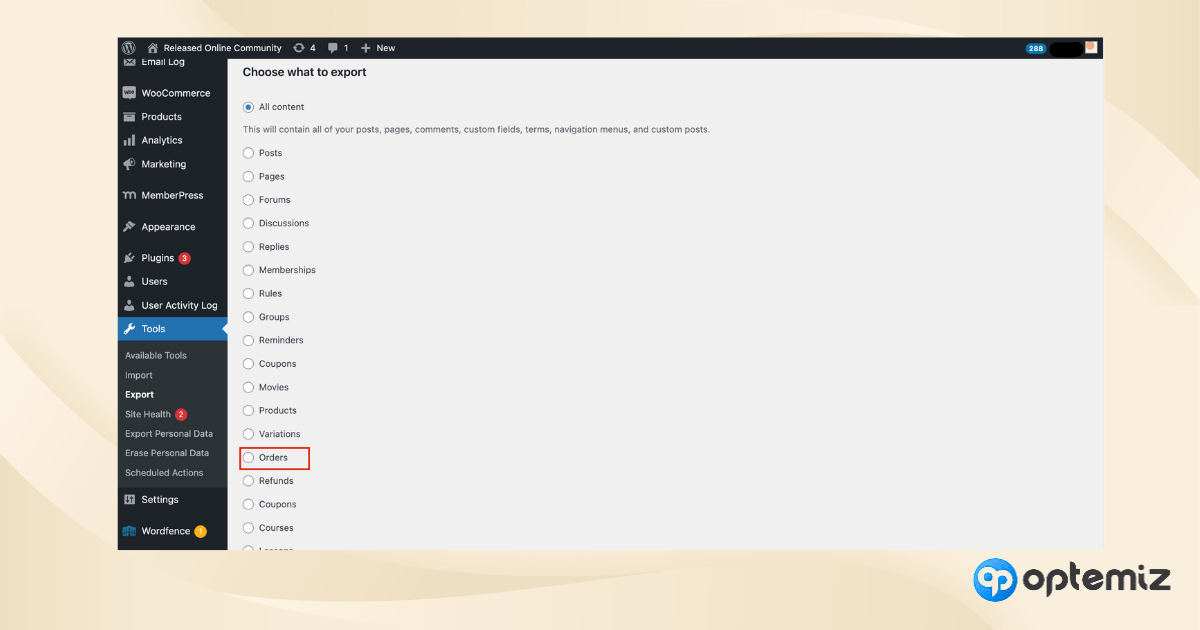Select the Products export radio button
This screenshot has height=630, width=1200.
[x=249, y=411]
